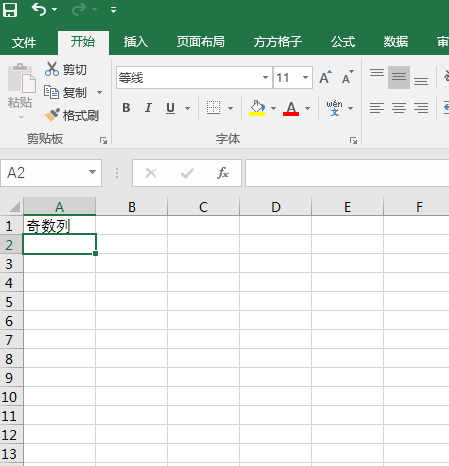Click the 粘贴 paste clipboard icon
The image size is (449, 466).
(x=21, y=78)
